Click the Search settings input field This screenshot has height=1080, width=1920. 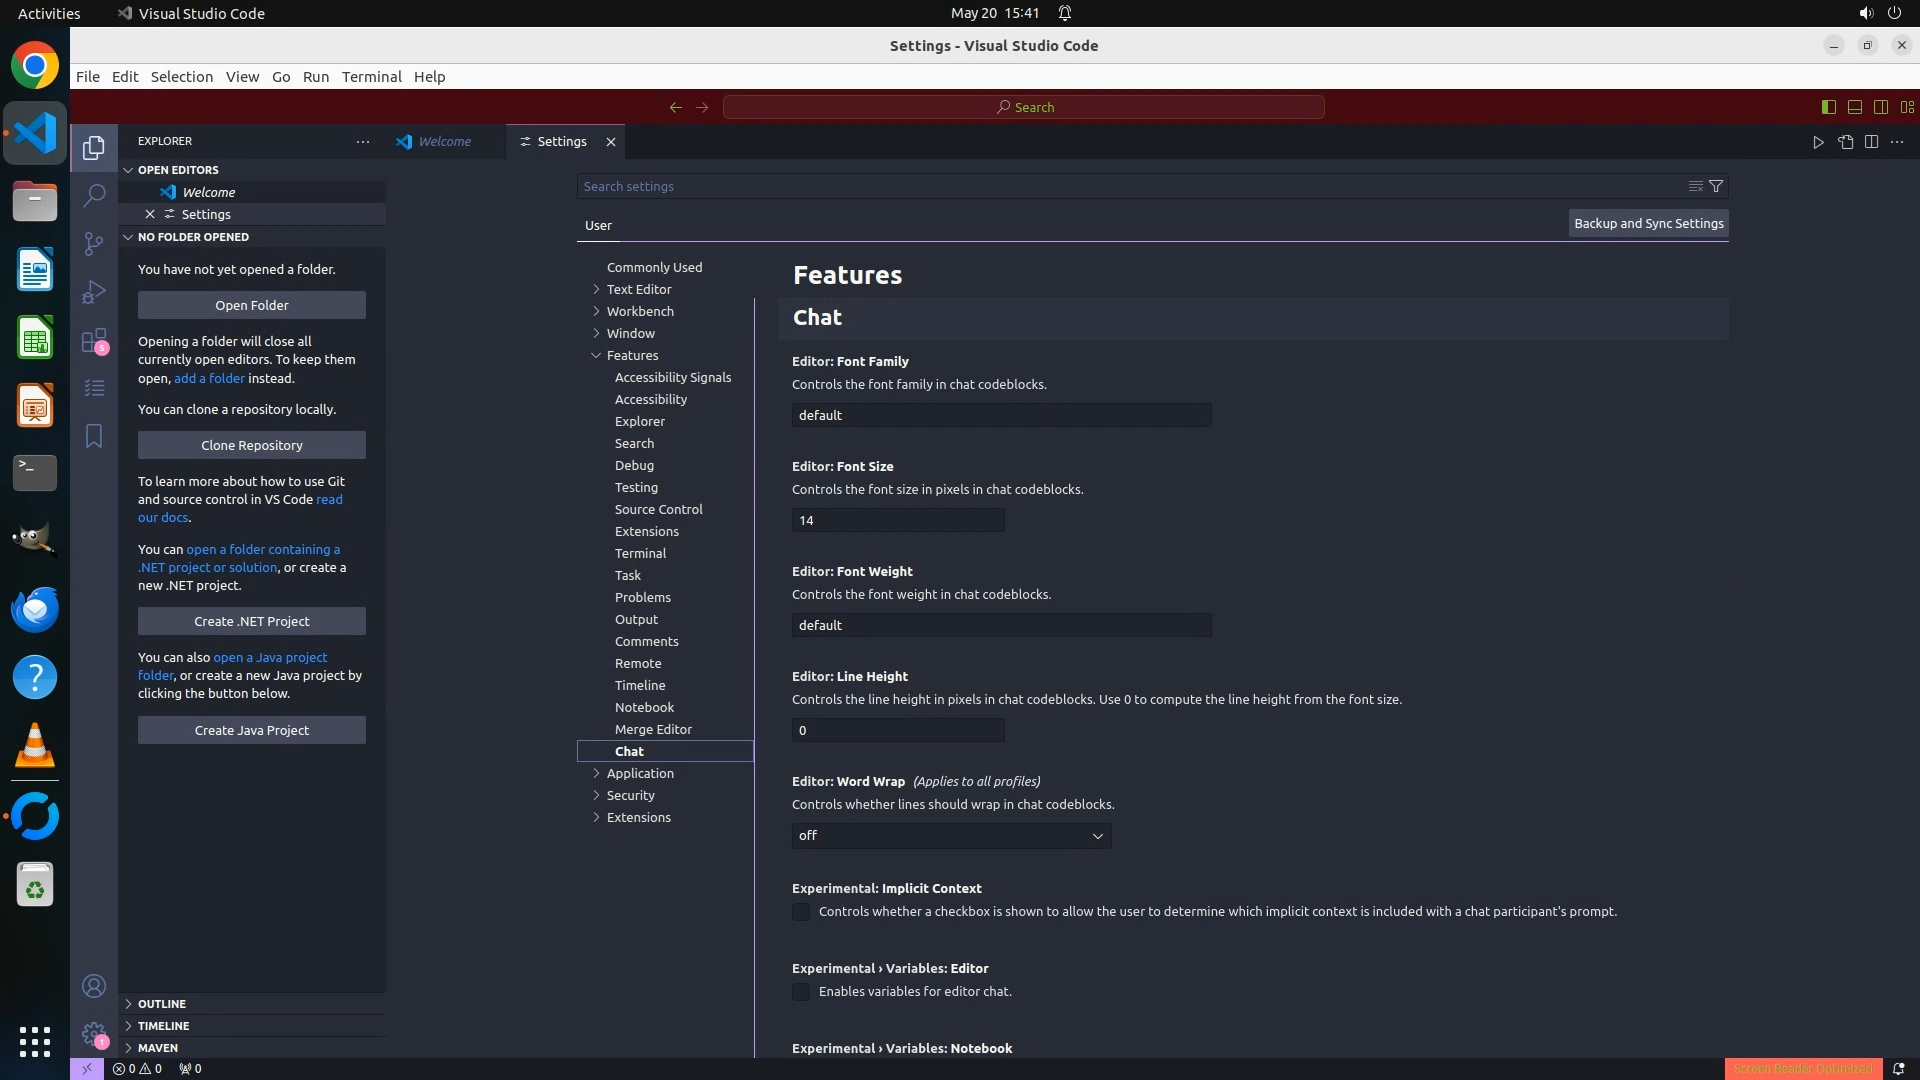[x=1130, y=186]
